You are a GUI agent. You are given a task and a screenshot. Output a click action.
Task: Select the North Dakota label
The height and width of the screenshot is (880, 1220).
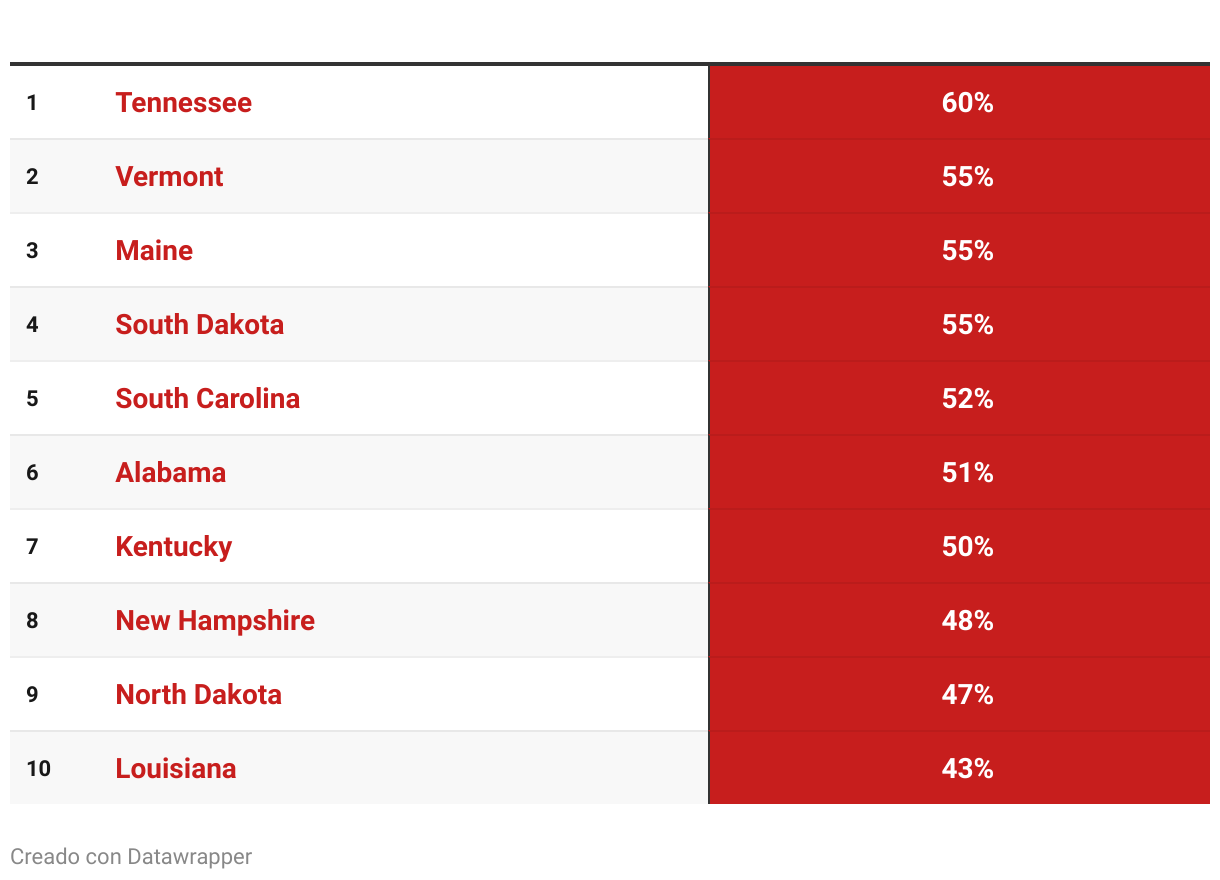198,695
